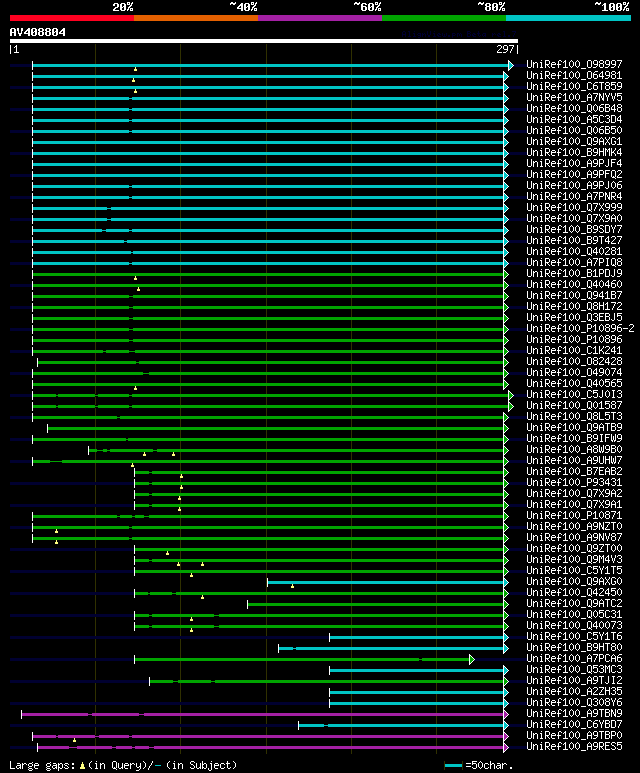This screenshot has height=773, width=640.
Task: Click the UniRef100_Q01587 label
Action: 574,406
